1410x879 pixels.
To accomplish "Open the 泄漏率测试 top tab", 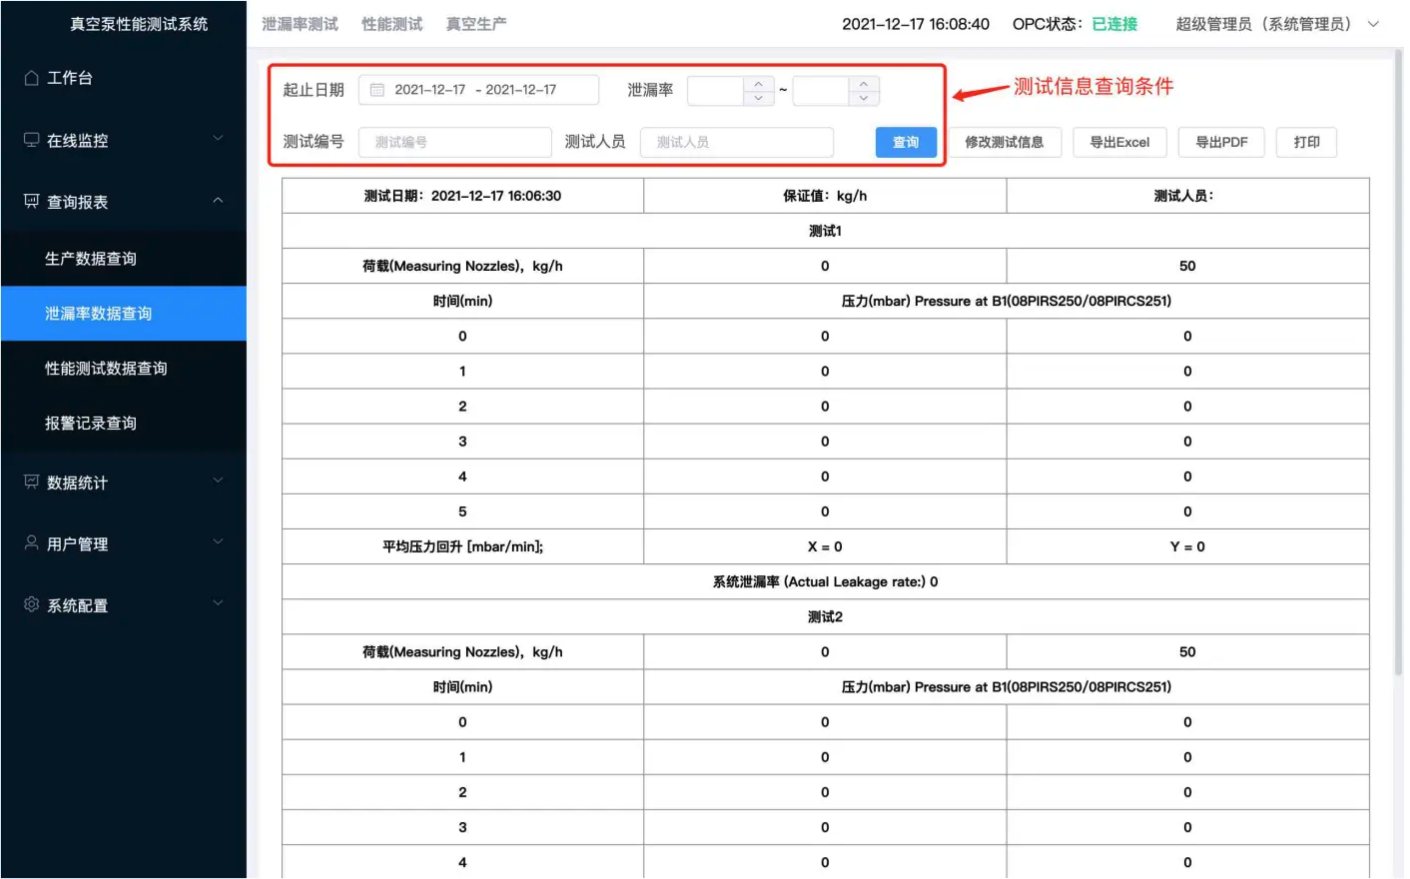I will (300, 24).
